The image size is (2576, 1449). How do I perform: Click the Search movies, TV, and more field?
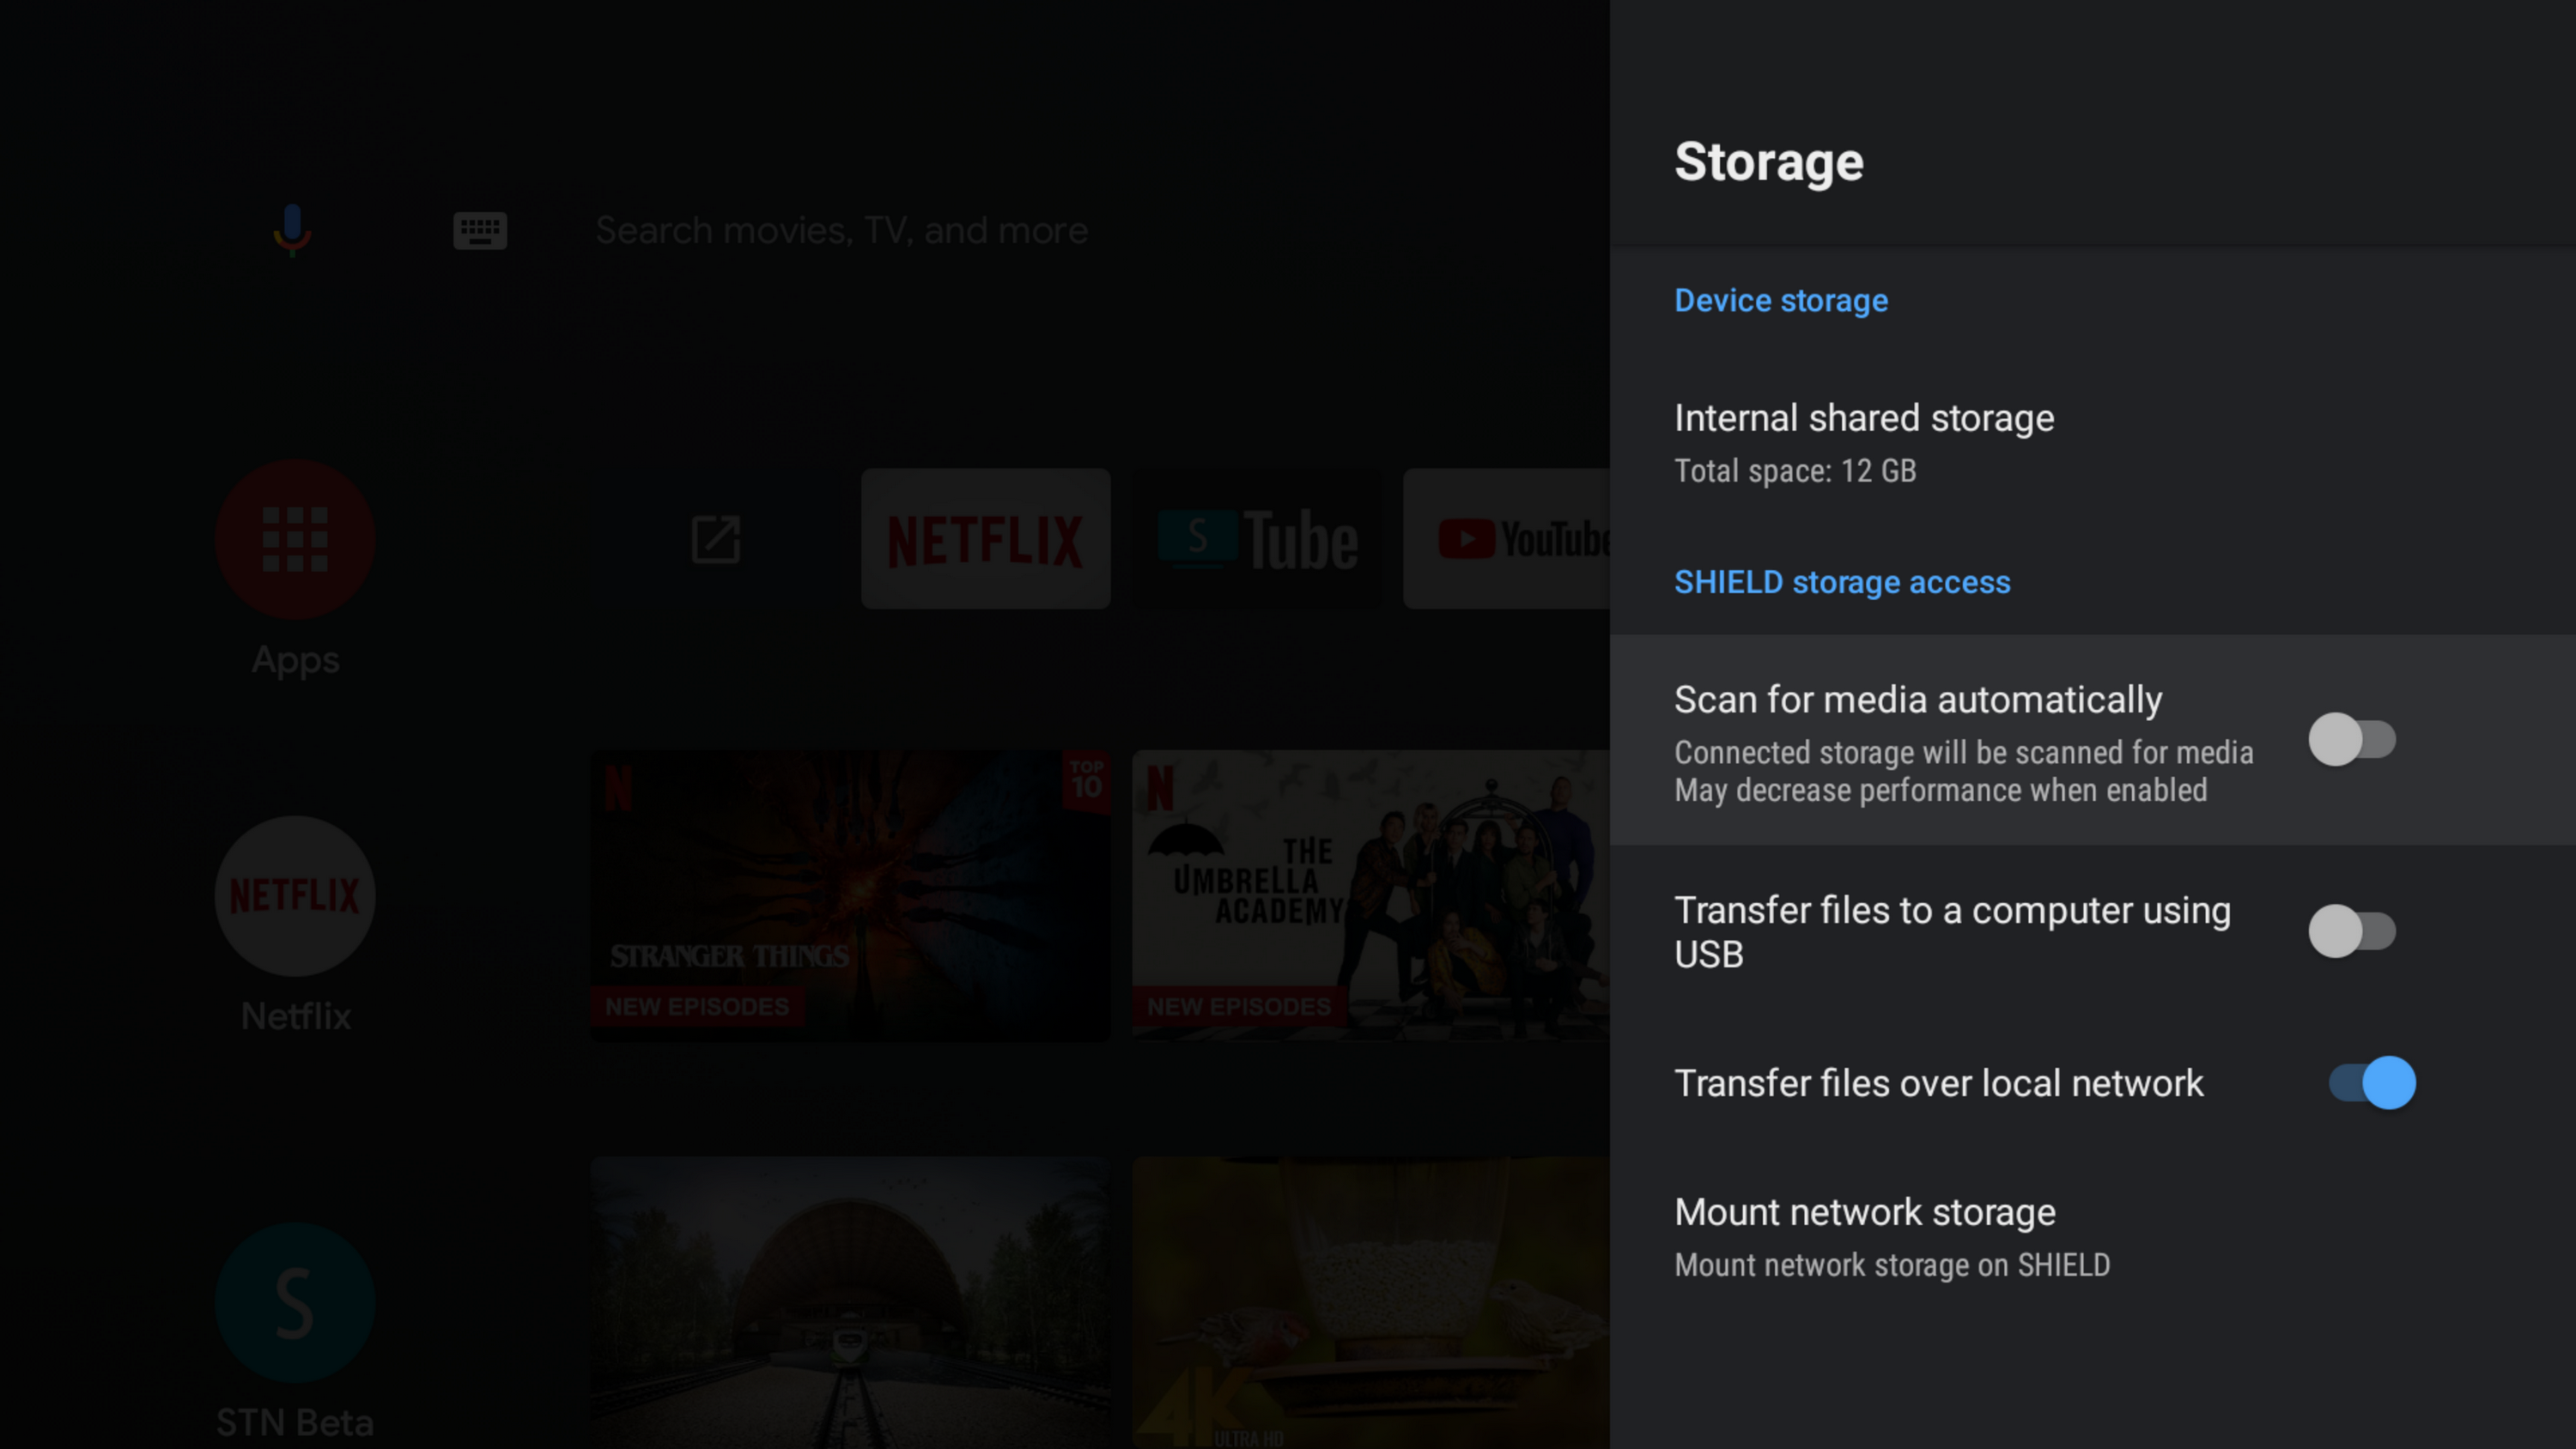pyautogui.click(x=841, y=231)
